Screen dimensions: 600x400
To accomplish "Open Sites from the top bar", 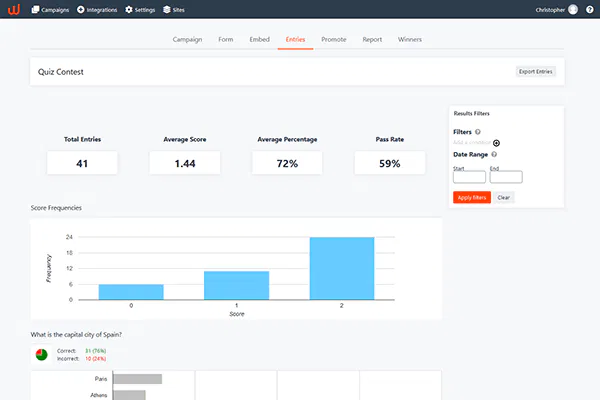I will 174,10.
